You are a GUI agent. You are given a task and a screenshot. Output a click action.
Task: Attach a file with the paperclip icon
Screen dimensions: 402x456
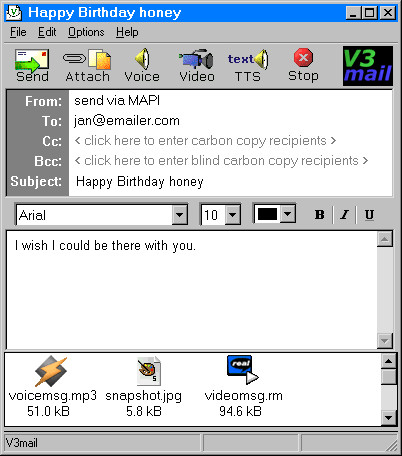[87, 65]
